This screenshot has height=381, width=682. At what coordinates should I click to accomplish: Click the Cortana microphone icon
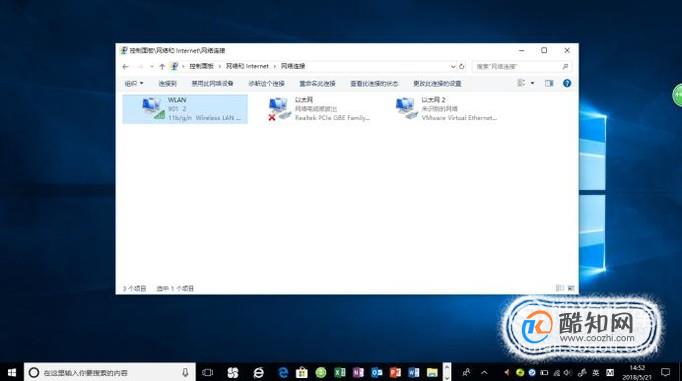[185, 372]
